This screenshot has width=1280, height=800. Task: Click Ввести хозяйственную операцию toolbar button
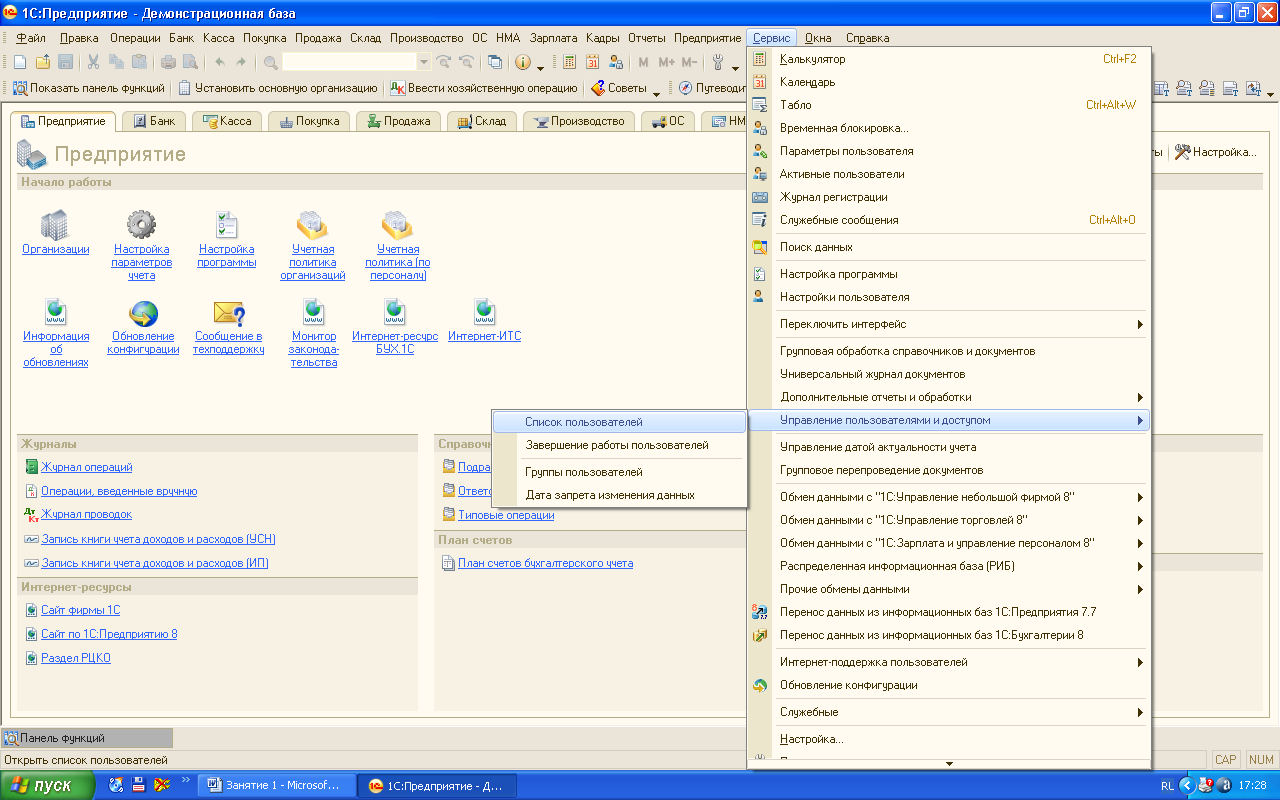[x=484, y=88]
